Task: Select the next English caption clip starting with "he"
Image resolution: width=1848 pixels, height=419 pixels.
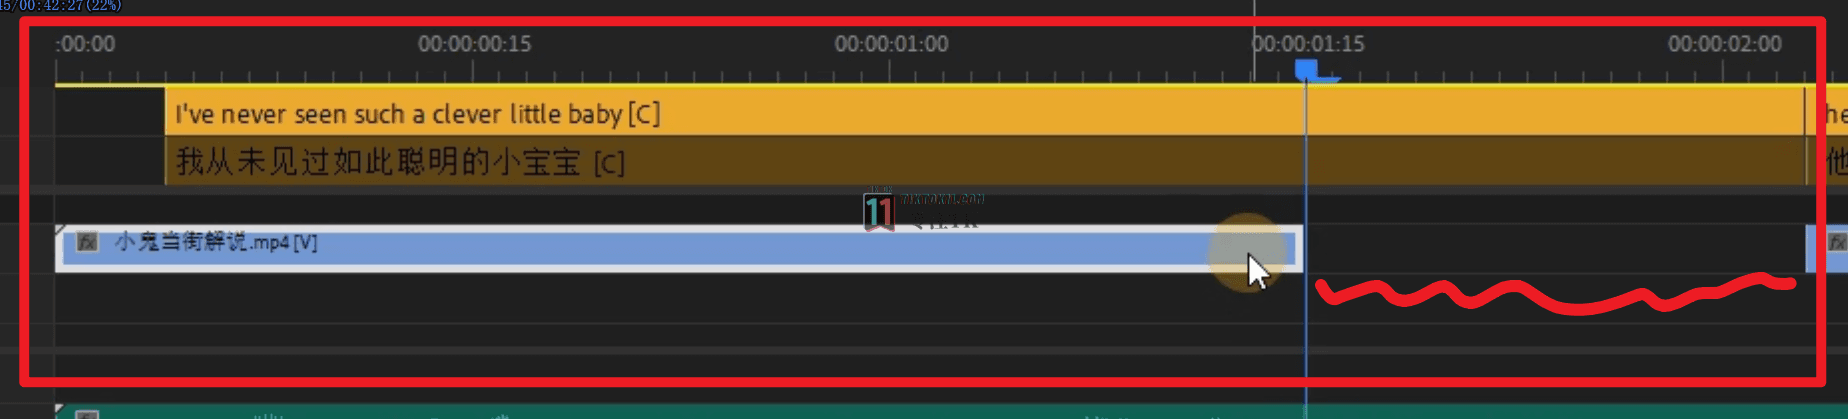Action: (1827, 112)
